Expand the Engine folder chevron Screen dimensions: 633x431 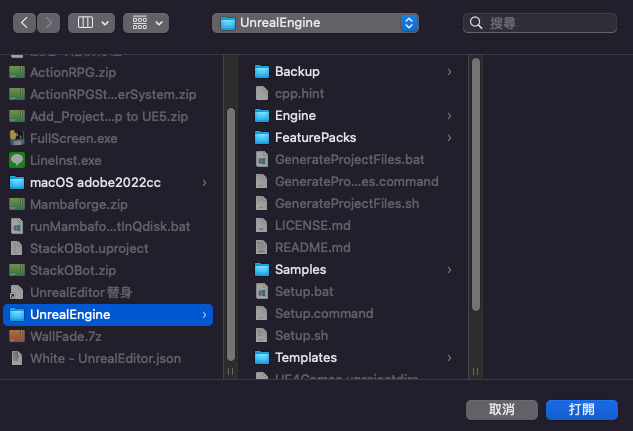coord(449,116)
